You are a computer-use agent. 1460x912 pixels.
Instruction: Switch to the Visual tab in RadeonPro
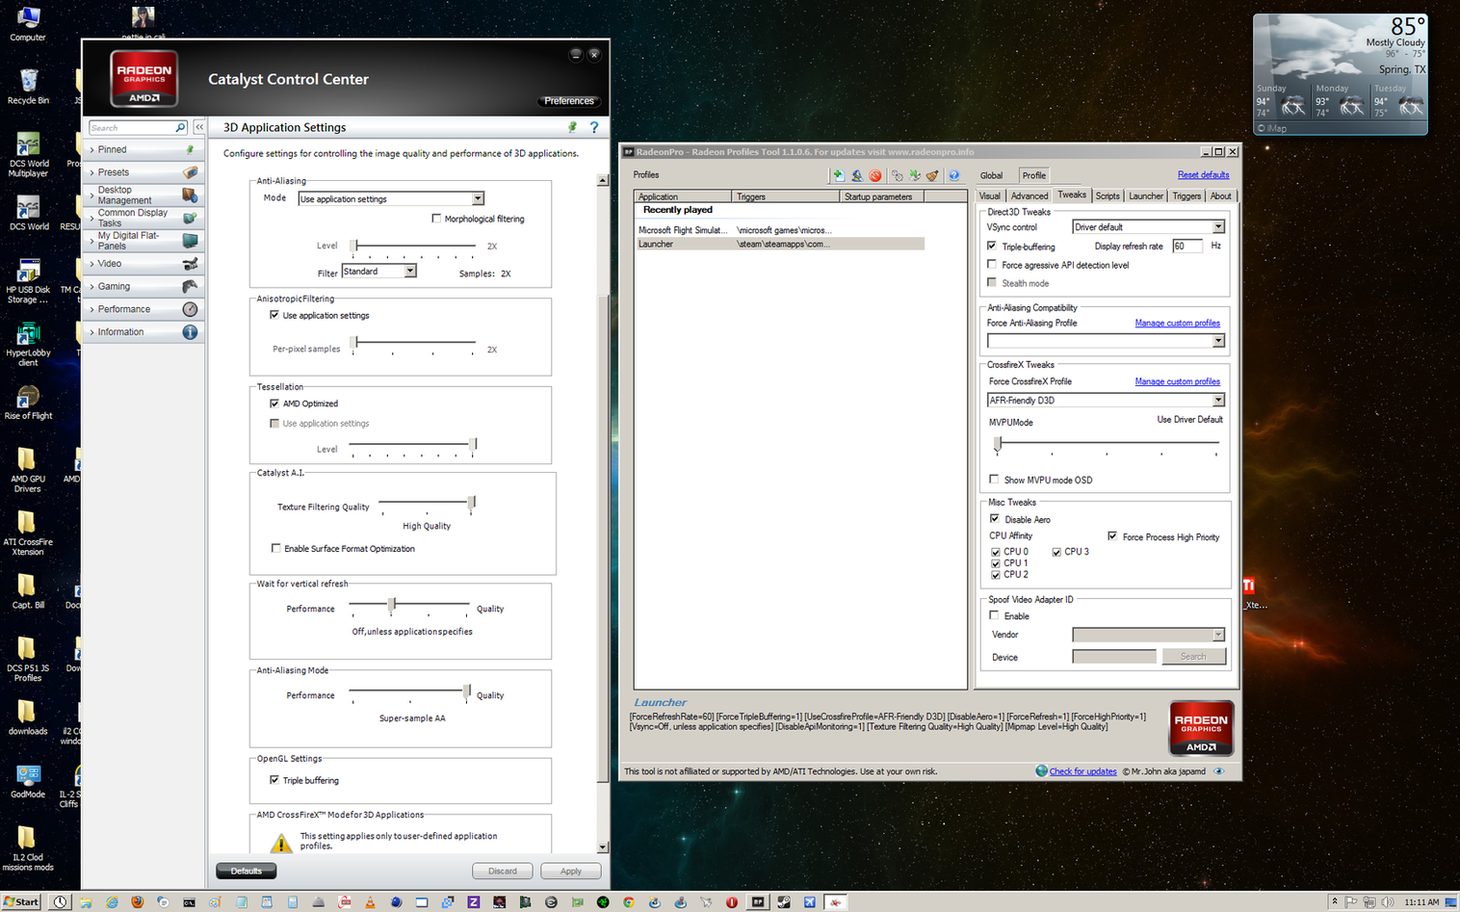point(990,196)
